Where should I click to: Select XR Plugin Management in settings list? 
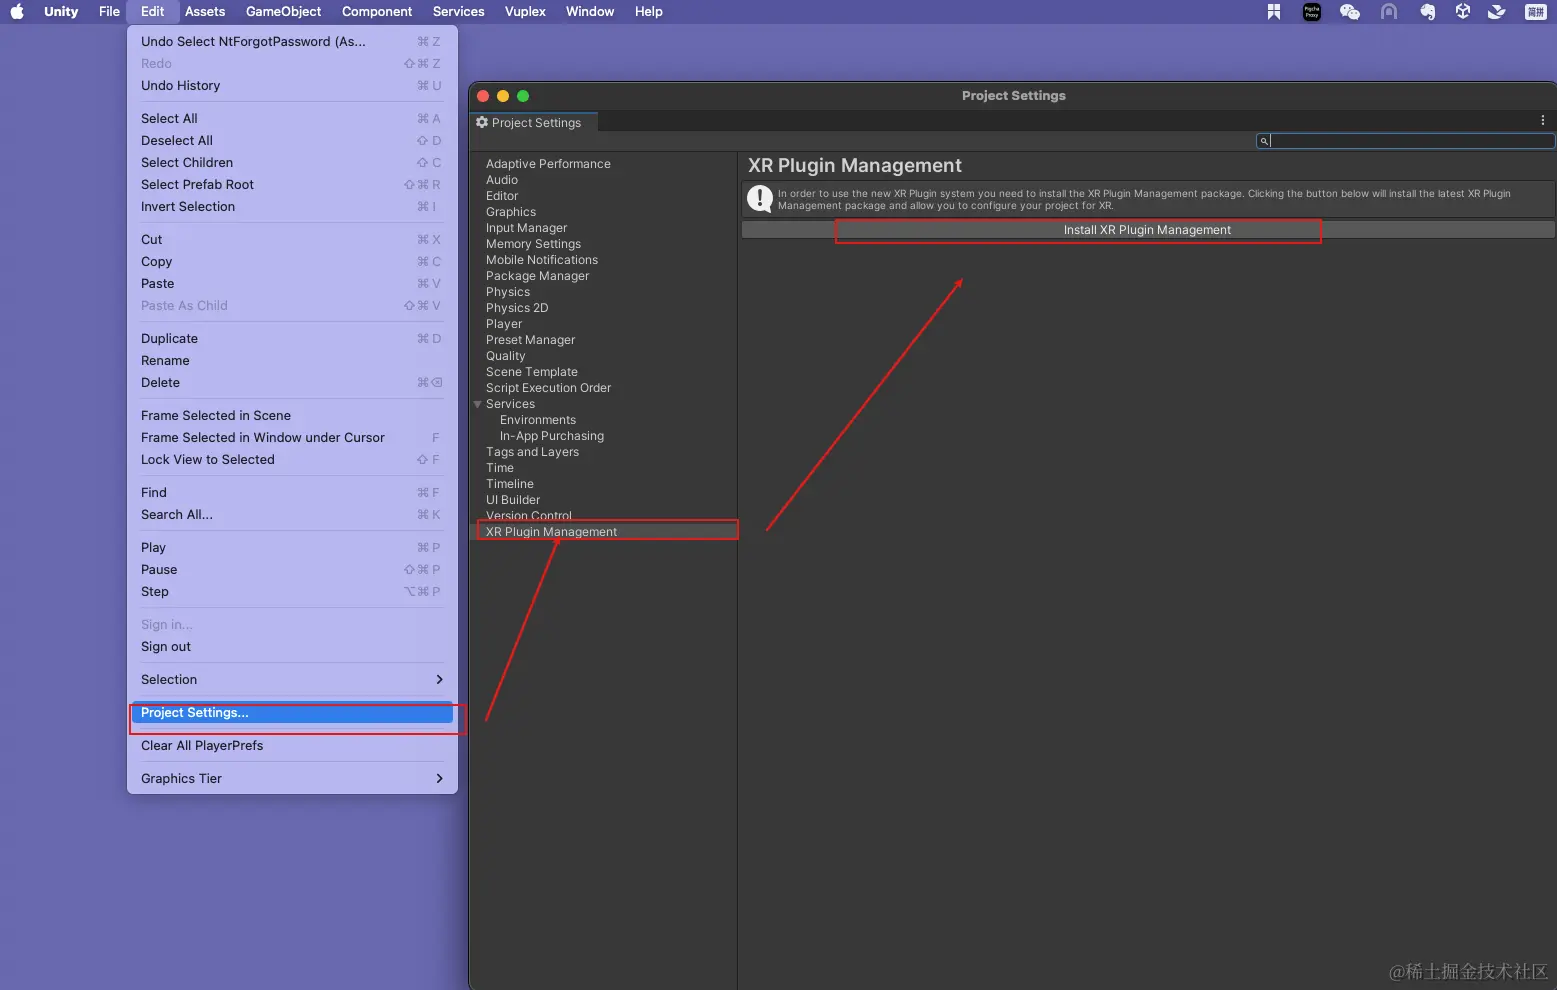coord(604,532)
